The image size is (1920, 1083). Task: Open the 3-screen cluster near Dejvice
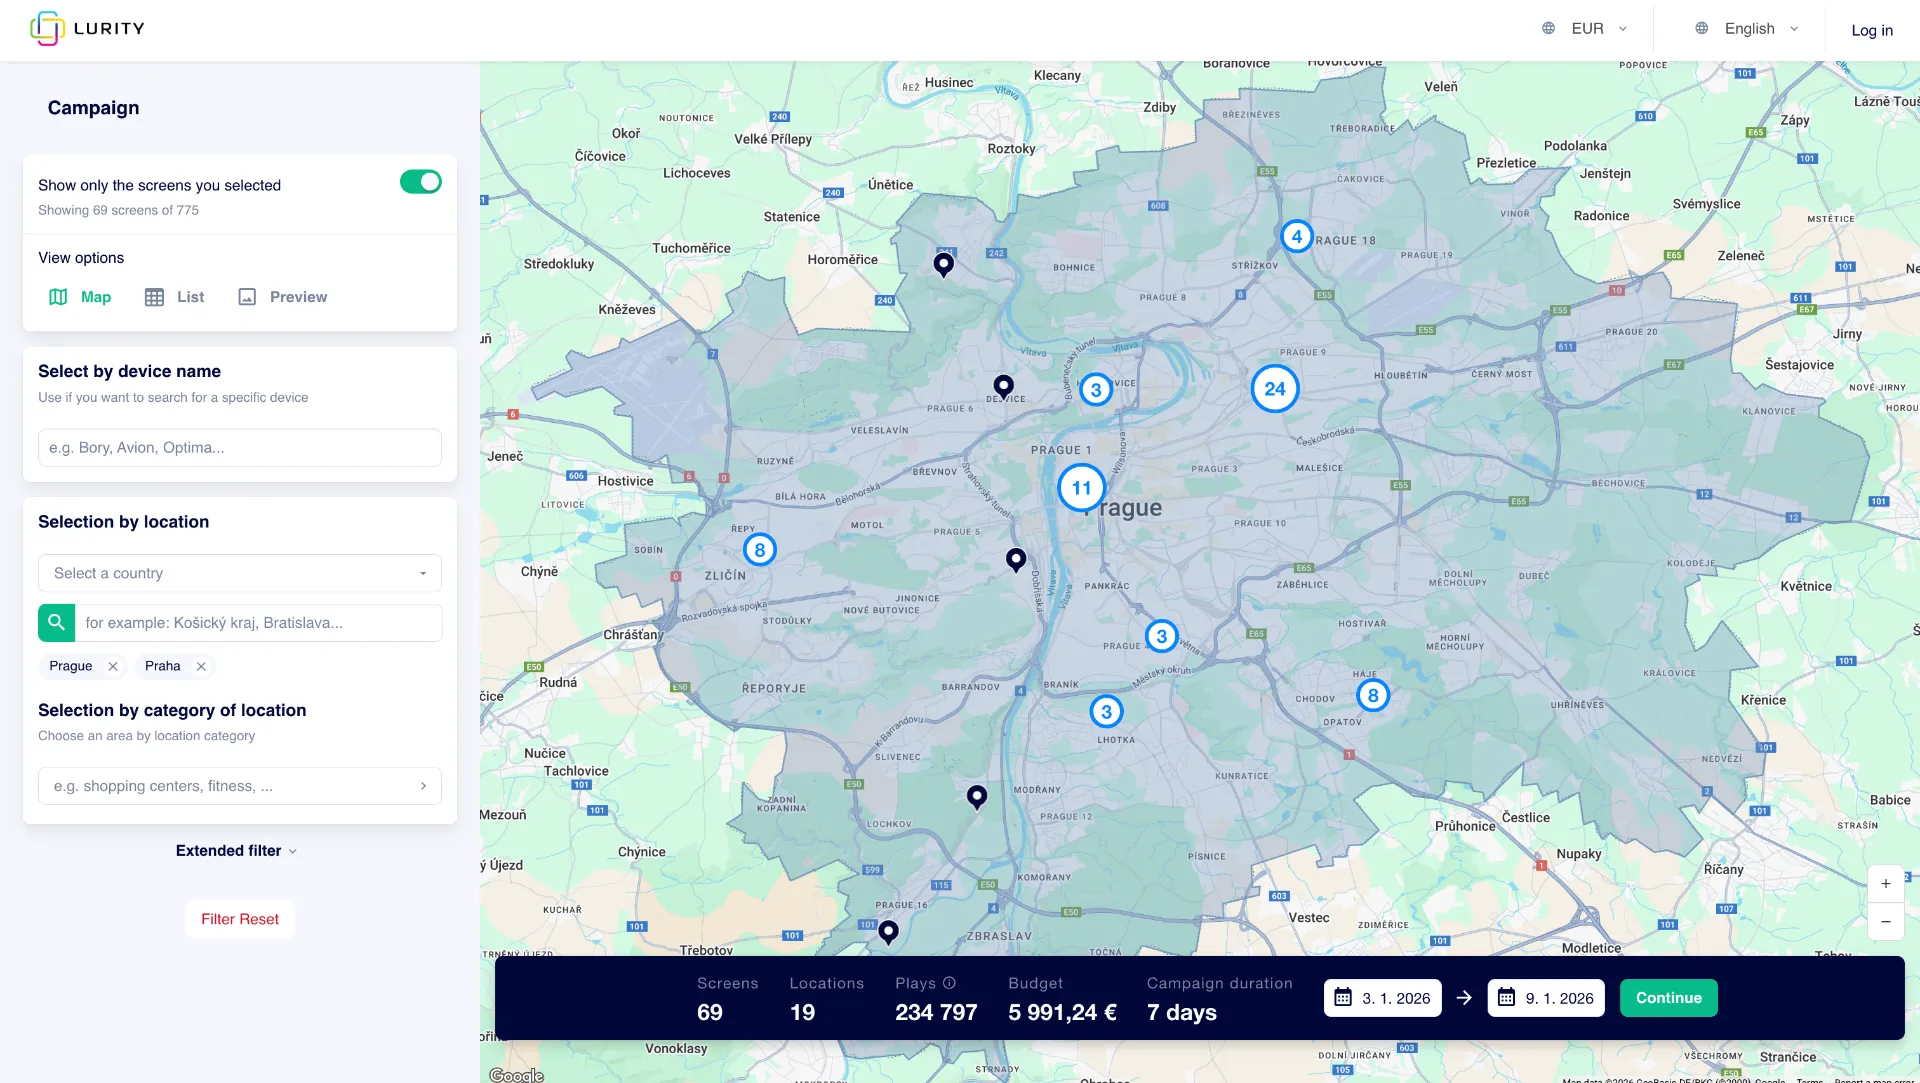pos(1096,390)
